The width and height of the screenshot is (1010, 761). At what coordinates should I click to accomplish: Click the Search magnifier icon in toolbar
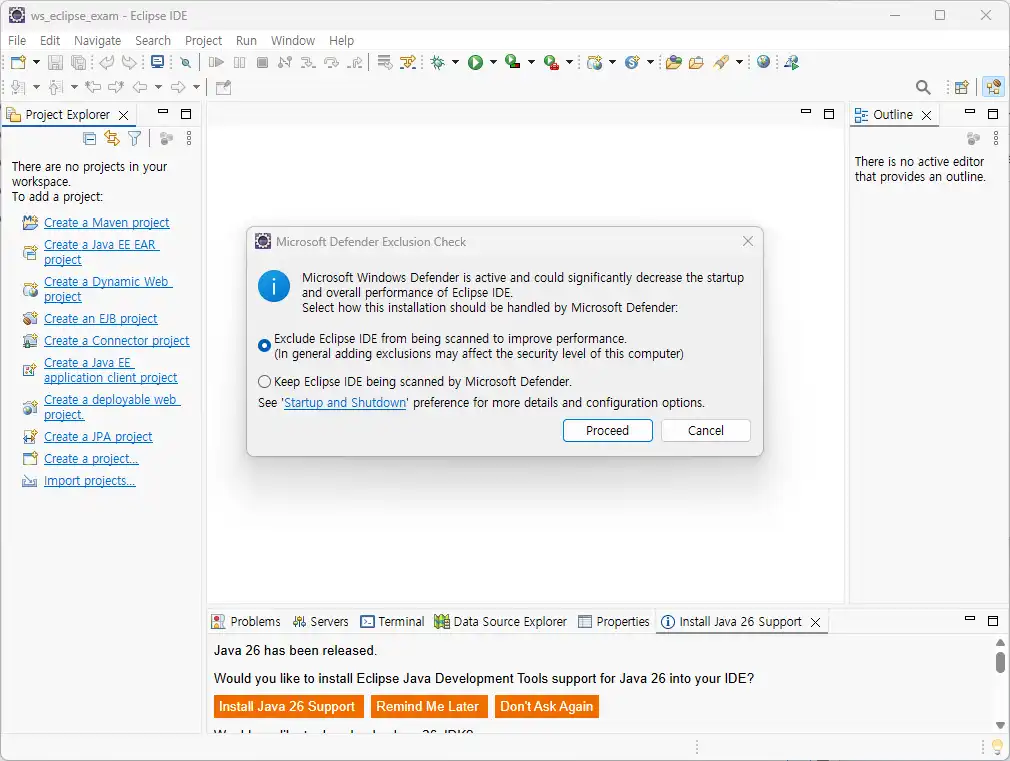coord(923,87)
